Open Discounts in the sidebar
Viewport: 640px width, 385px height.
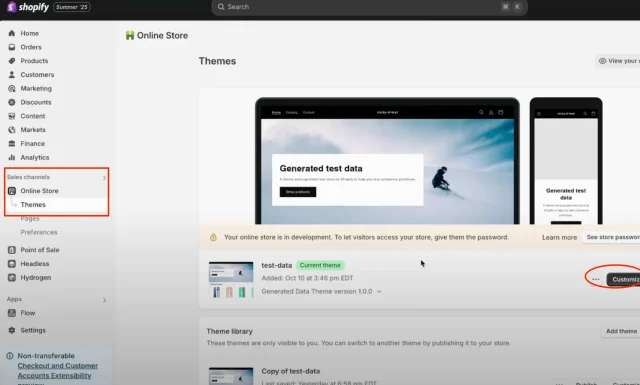click(x=36, y=102)
